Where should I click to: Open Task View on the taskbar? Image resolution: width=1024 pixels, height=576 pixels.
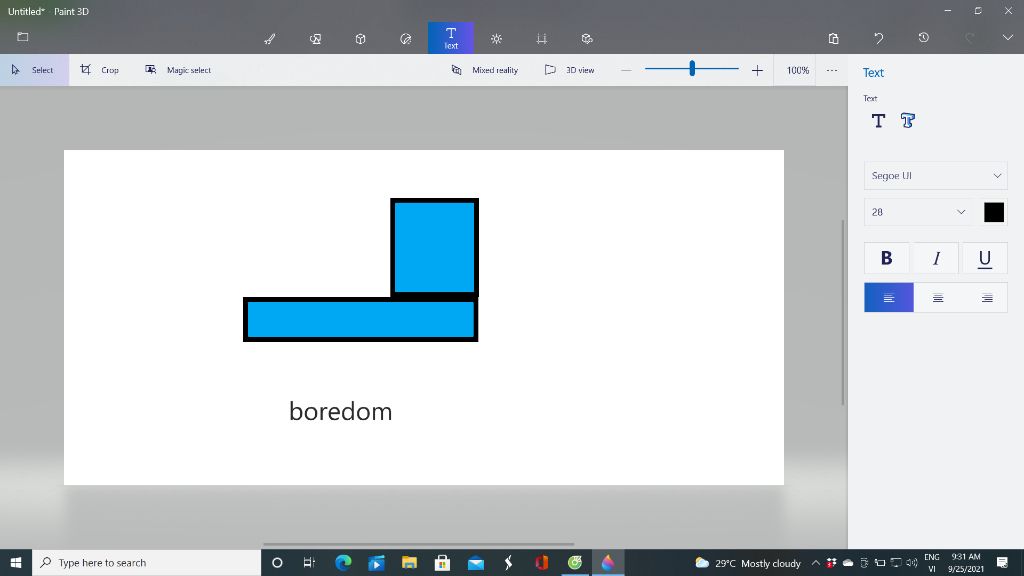click(310, 562)
